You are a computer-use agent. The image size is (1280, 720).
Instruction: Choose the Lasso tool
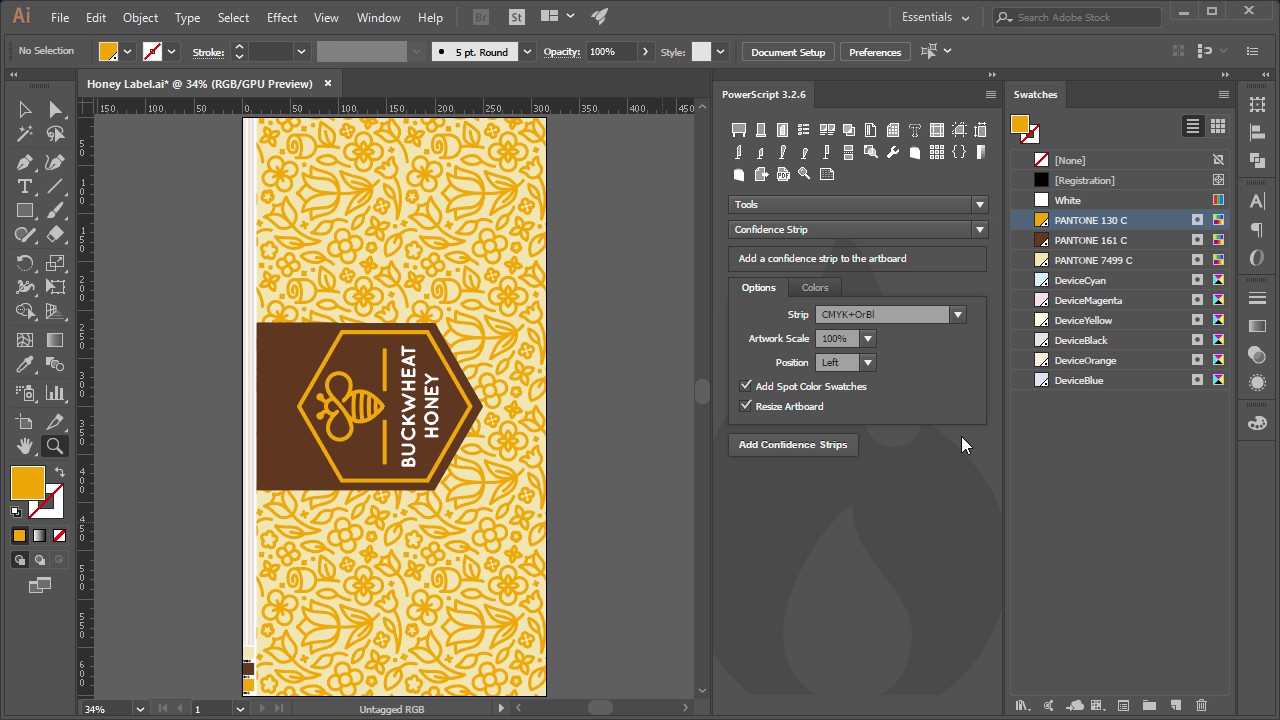[x=56, y=134]
